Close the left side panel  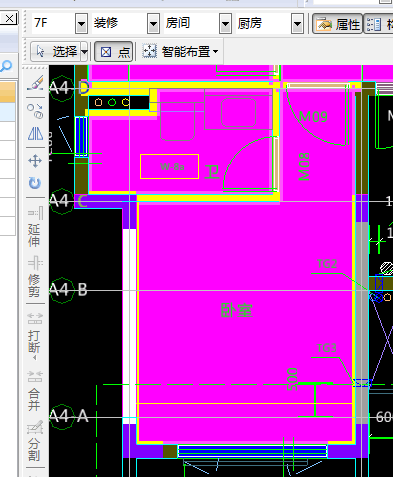(x=9, y=19)
